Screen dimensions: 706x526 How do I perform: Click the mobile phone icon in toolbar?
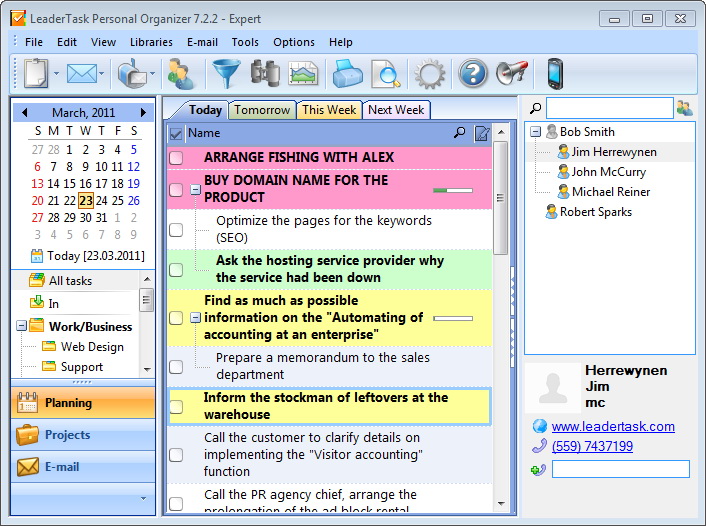[555, 73]
